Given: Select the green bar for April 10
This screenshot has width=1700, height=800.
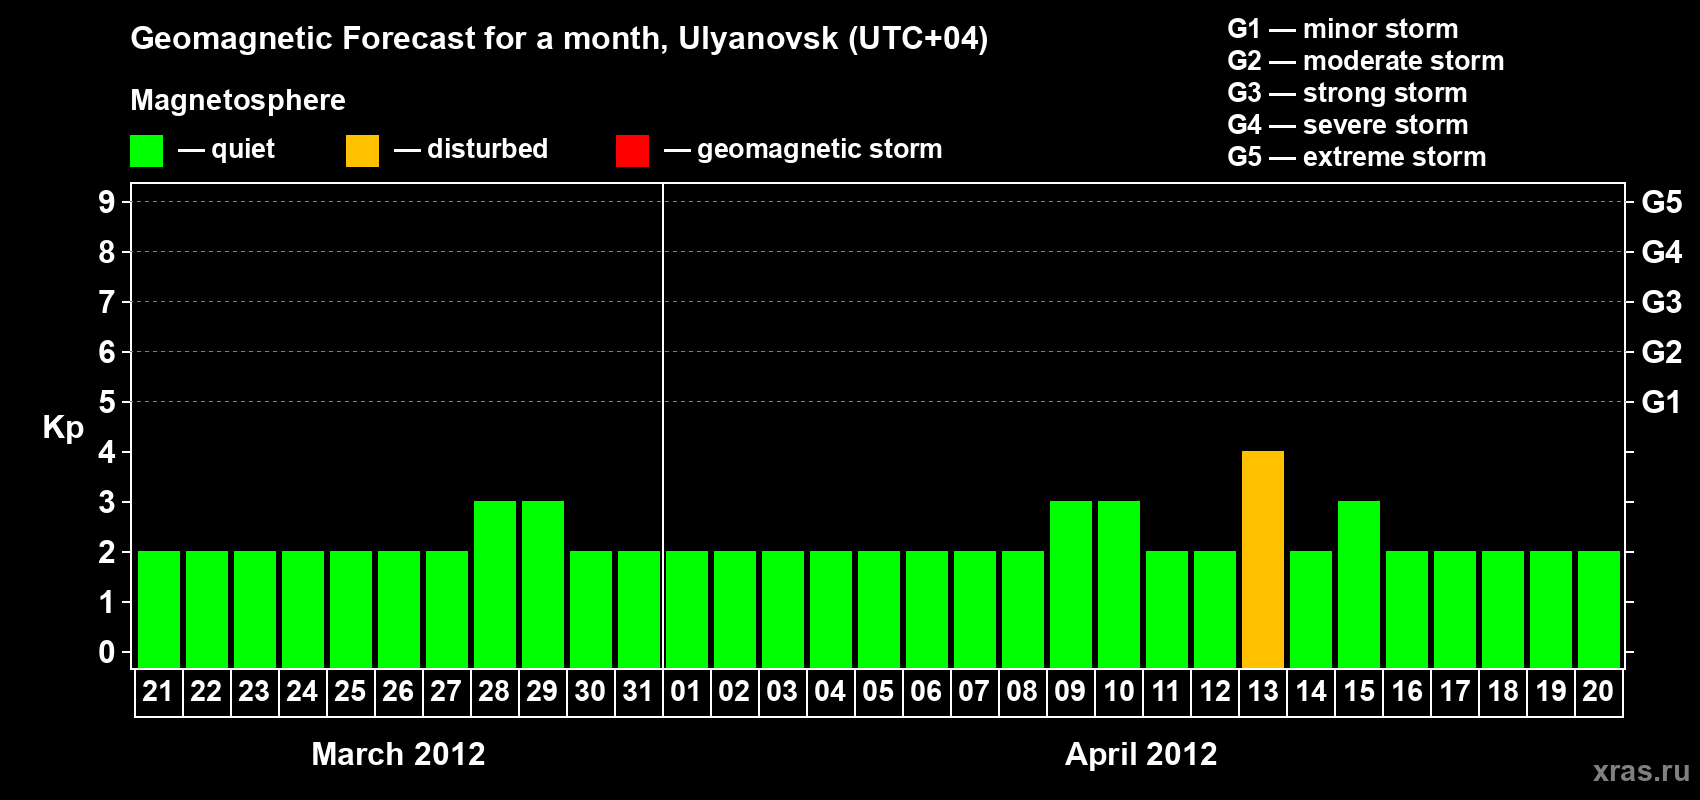Looking at the screenshot, I should point(1119,585).
